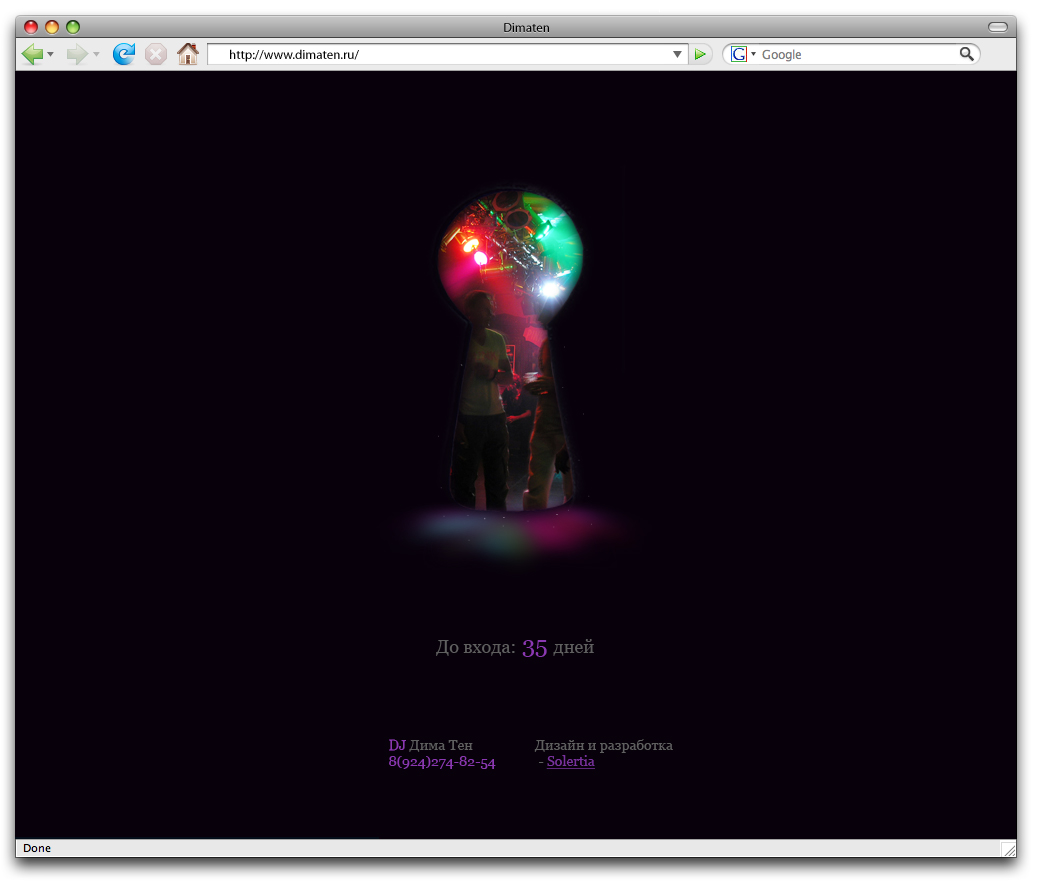Click the Дизайн и разработка text
Viewport: 1054px width, 894px height.
pyautogui.click(x=604, y=745)
